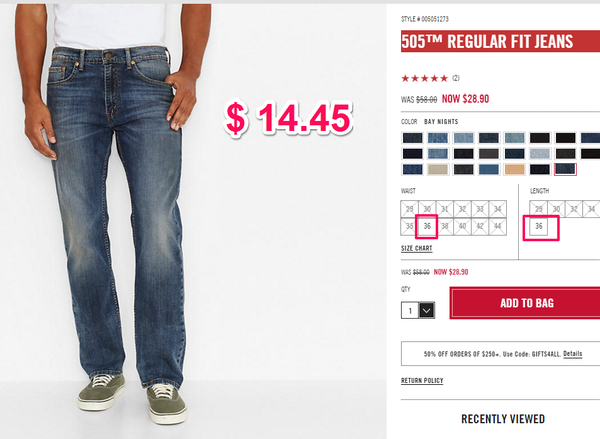
Task: Choose the selected Bay Nights swatch
Action: coord(565,169)
